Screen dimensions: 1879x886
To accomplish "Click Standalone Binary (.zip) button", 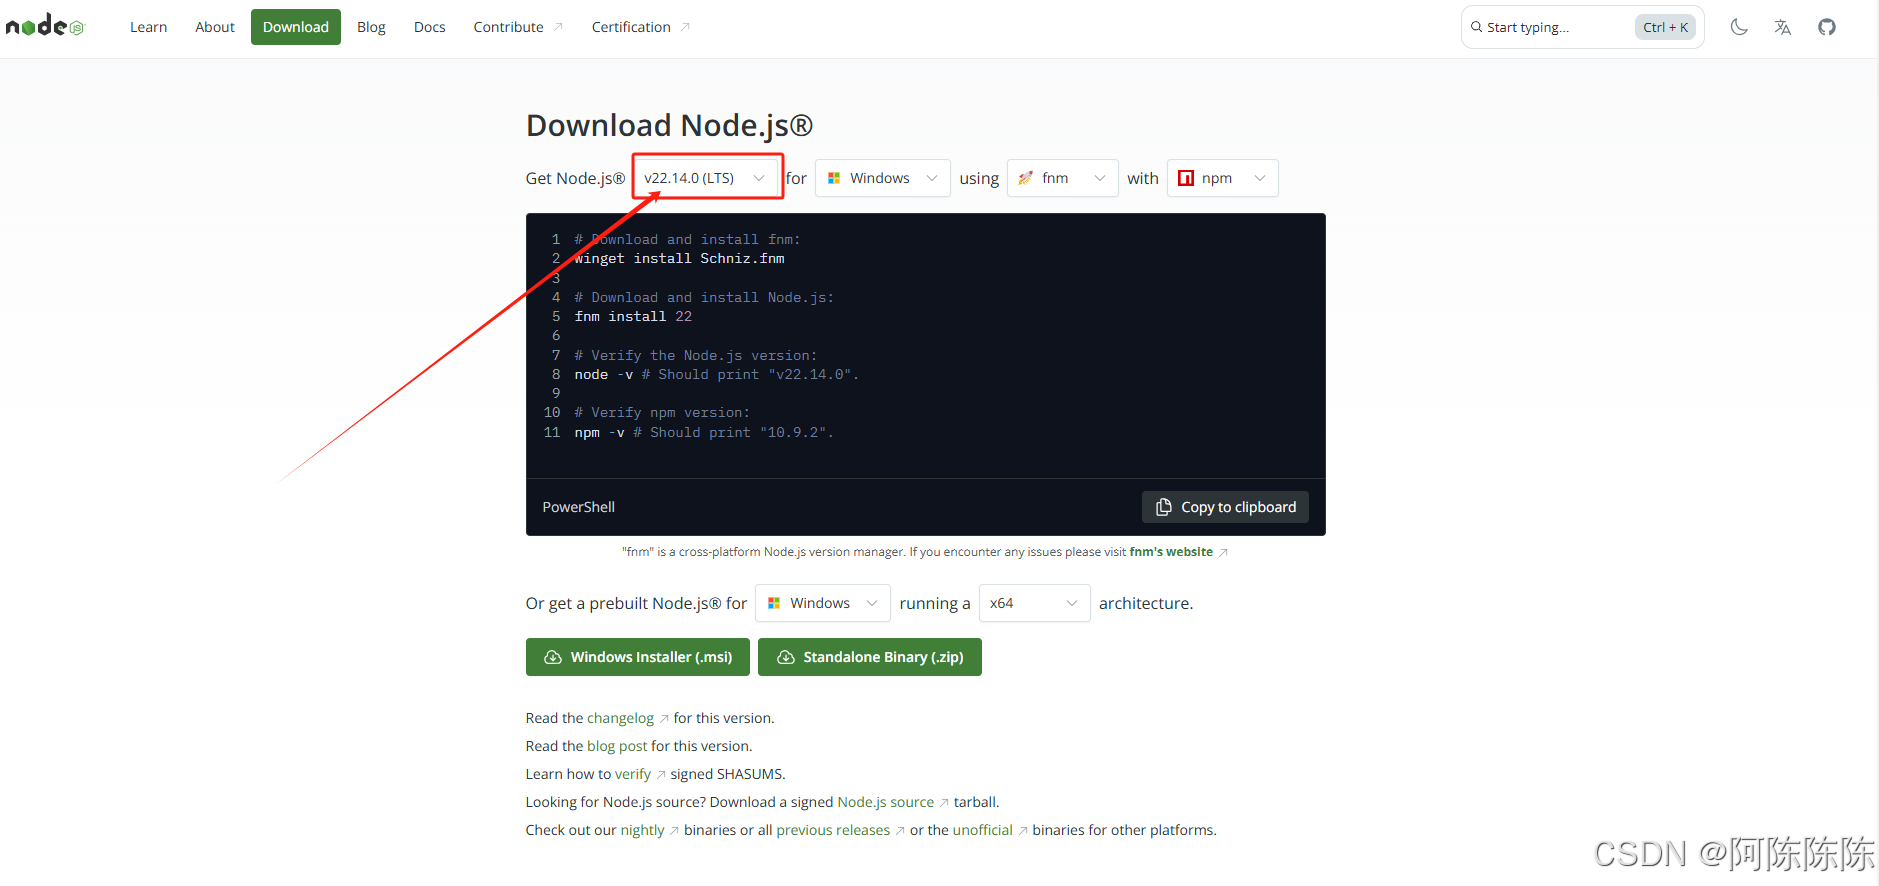I will (870, 657).
